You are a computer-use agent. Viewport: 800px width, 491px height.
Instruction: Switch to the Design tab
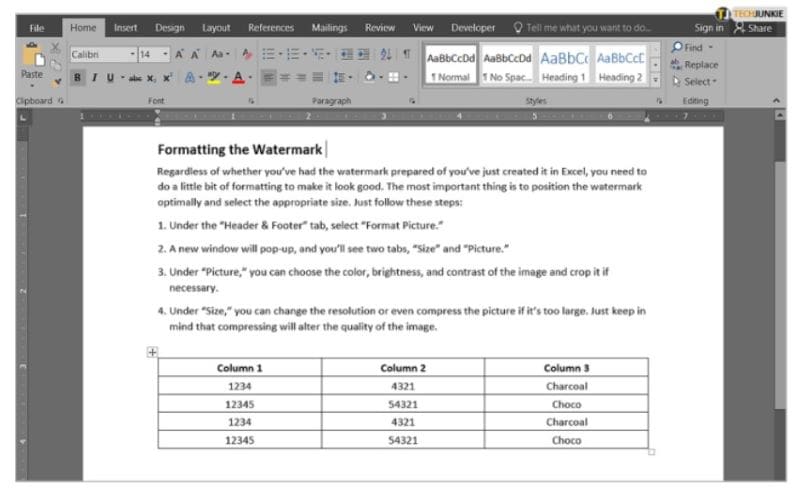pyautogui.click(x=170, y=28)
